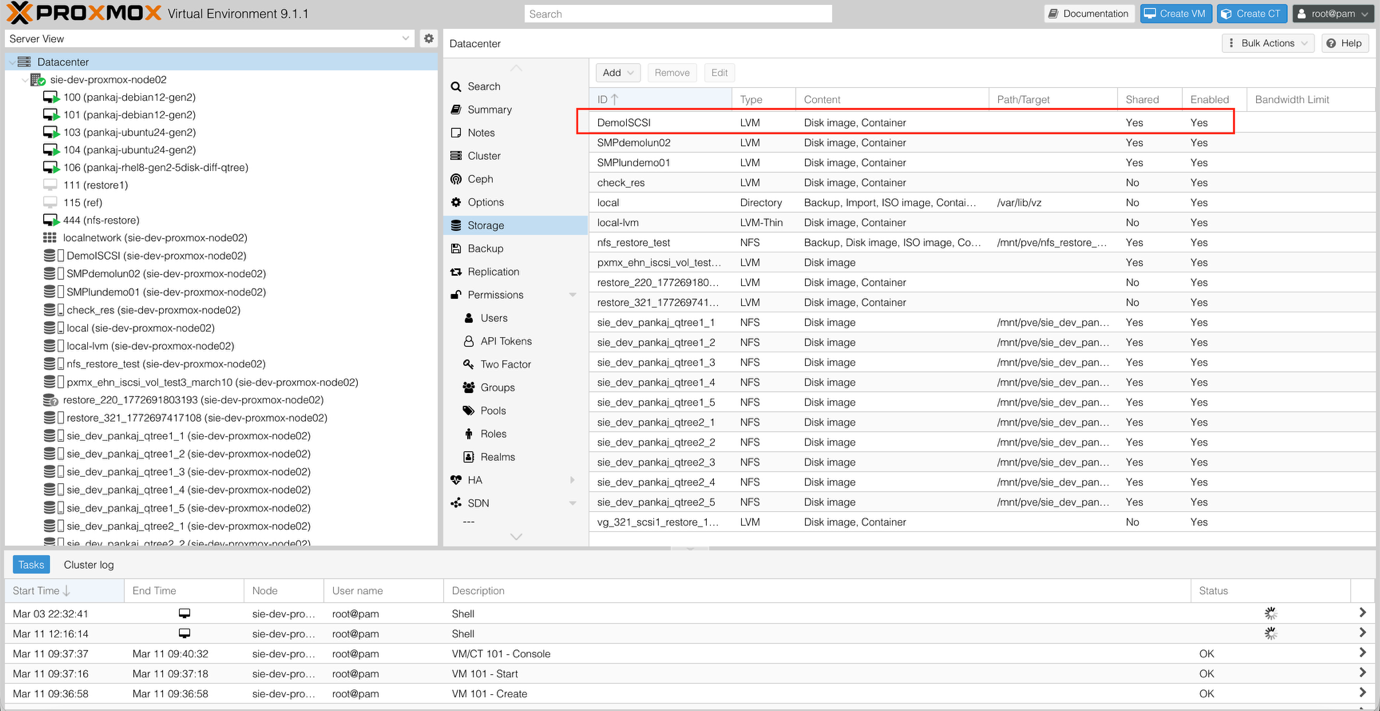Click the Users icon under Permissions

pyautogui.click(x=468, y=317)
